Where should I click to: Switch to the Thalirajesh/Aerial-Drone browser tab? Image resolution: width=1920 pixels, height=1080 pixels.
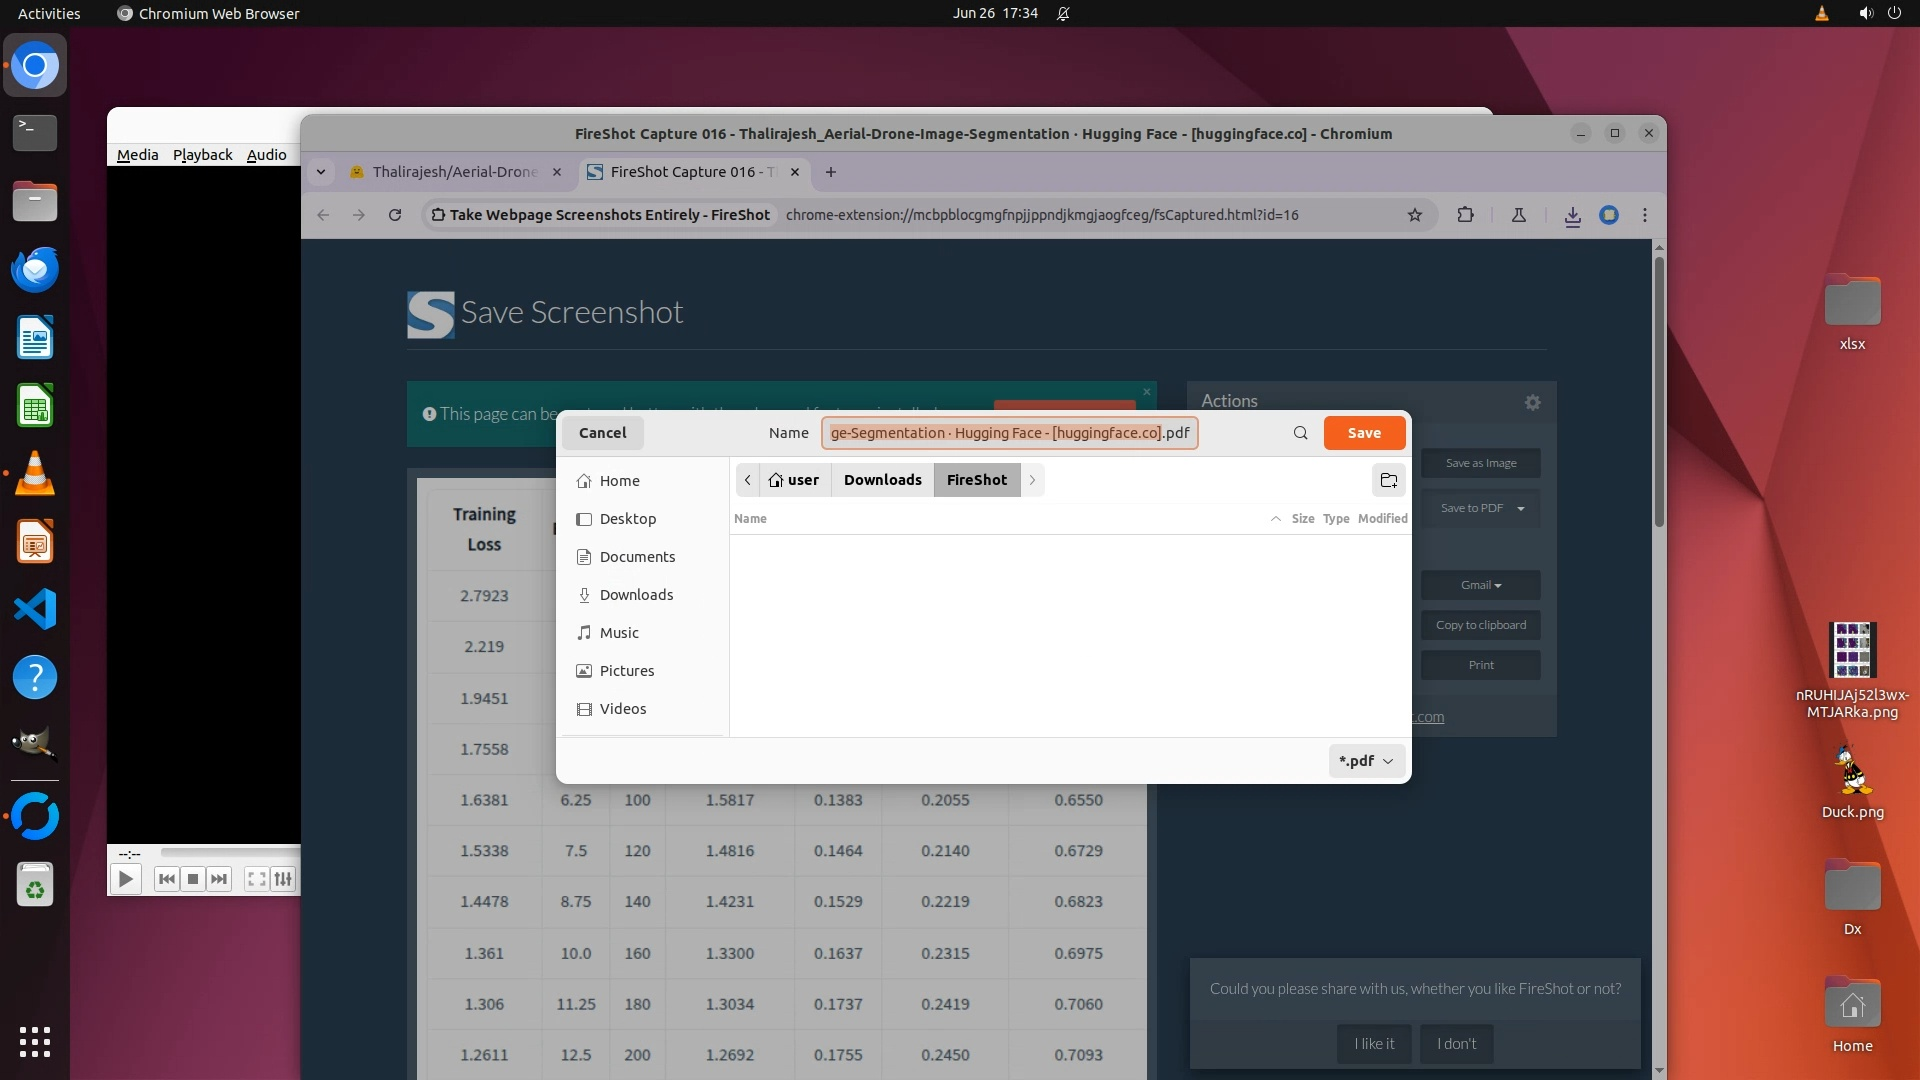click(454, 172)
